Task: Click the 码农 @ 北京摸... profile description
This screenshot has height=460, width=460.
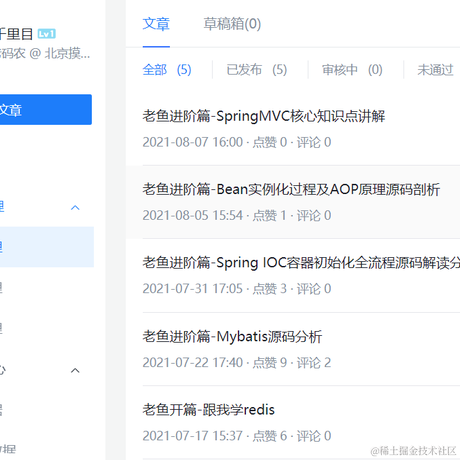Action: coord(45,53)
